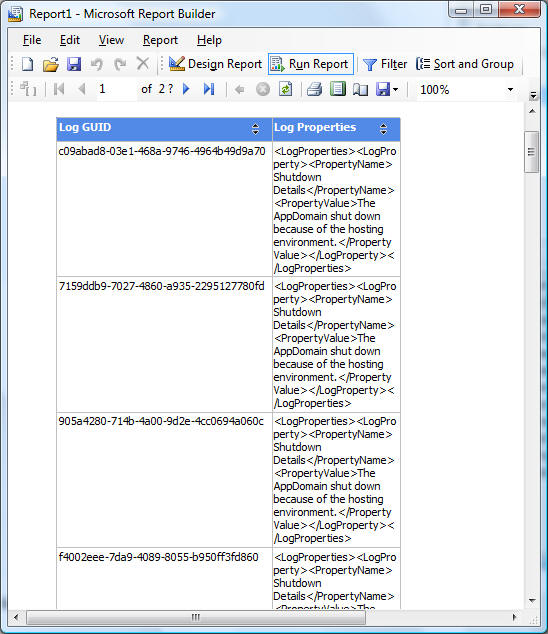Click Log Properties cell for 905a4280 row

pos(336,480)
